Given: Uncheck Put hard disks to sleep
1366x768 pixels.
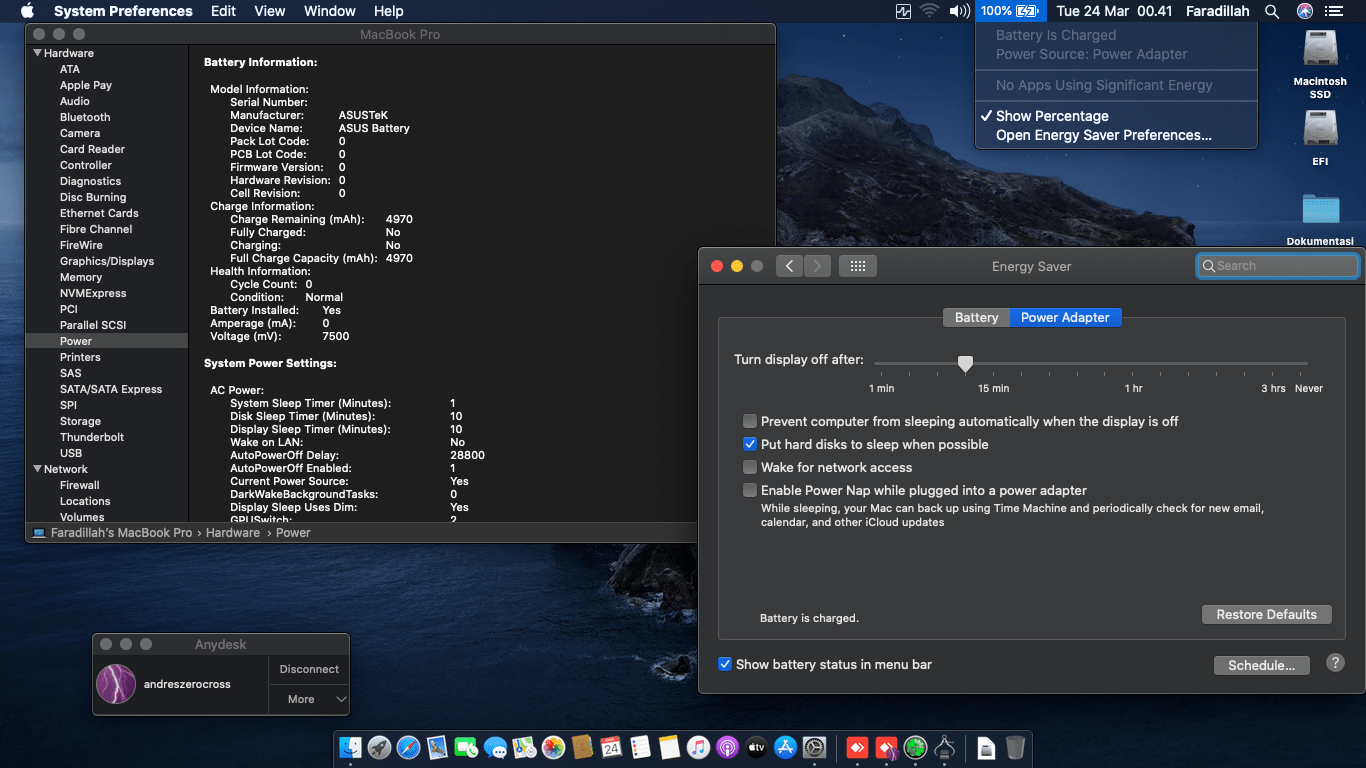Looking at the screenshot, I should coord(750,444).
